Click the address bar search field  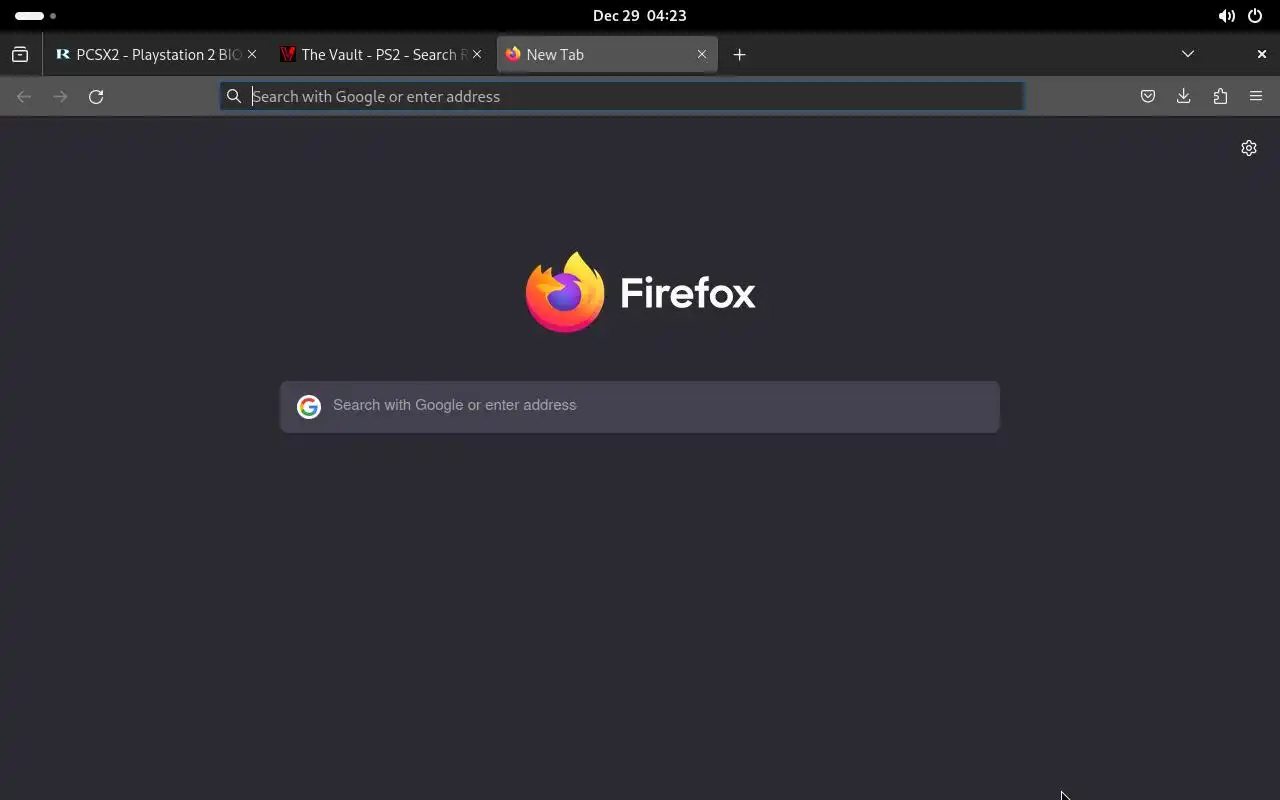[x=622, y=97]
